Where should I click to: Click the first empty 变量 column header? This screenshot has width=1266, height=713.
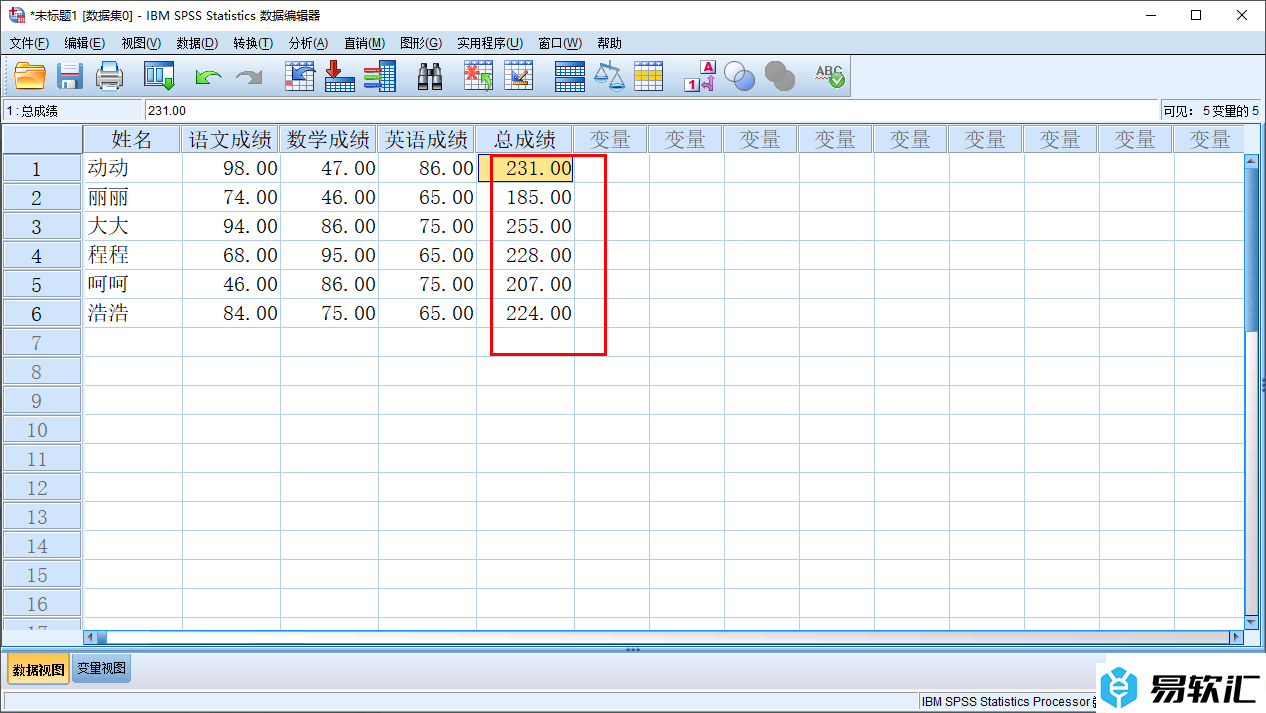pos(611,139)
